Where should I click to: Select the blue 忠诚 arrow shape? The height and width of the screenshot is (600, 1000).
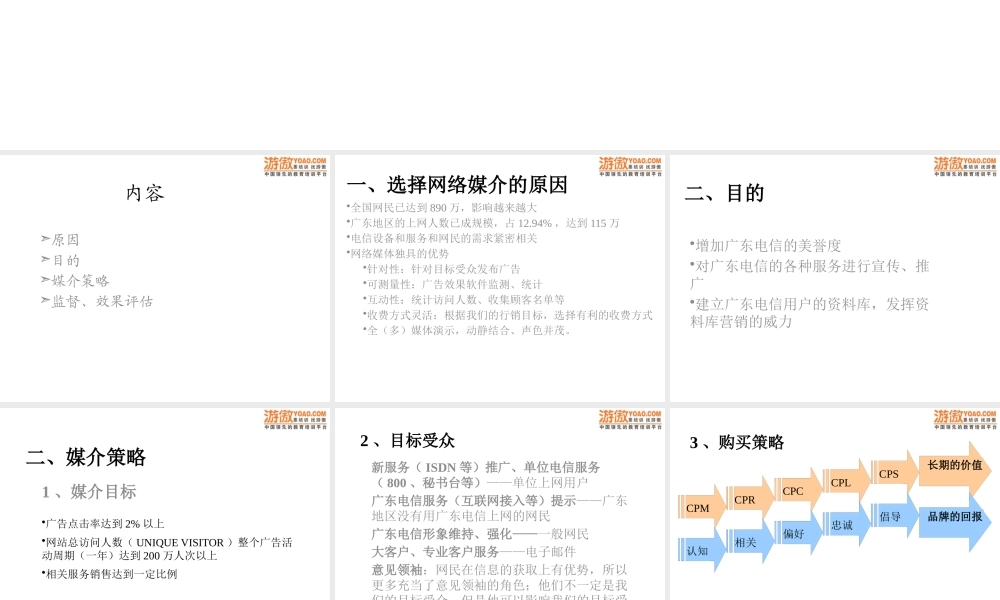[846, 524]
